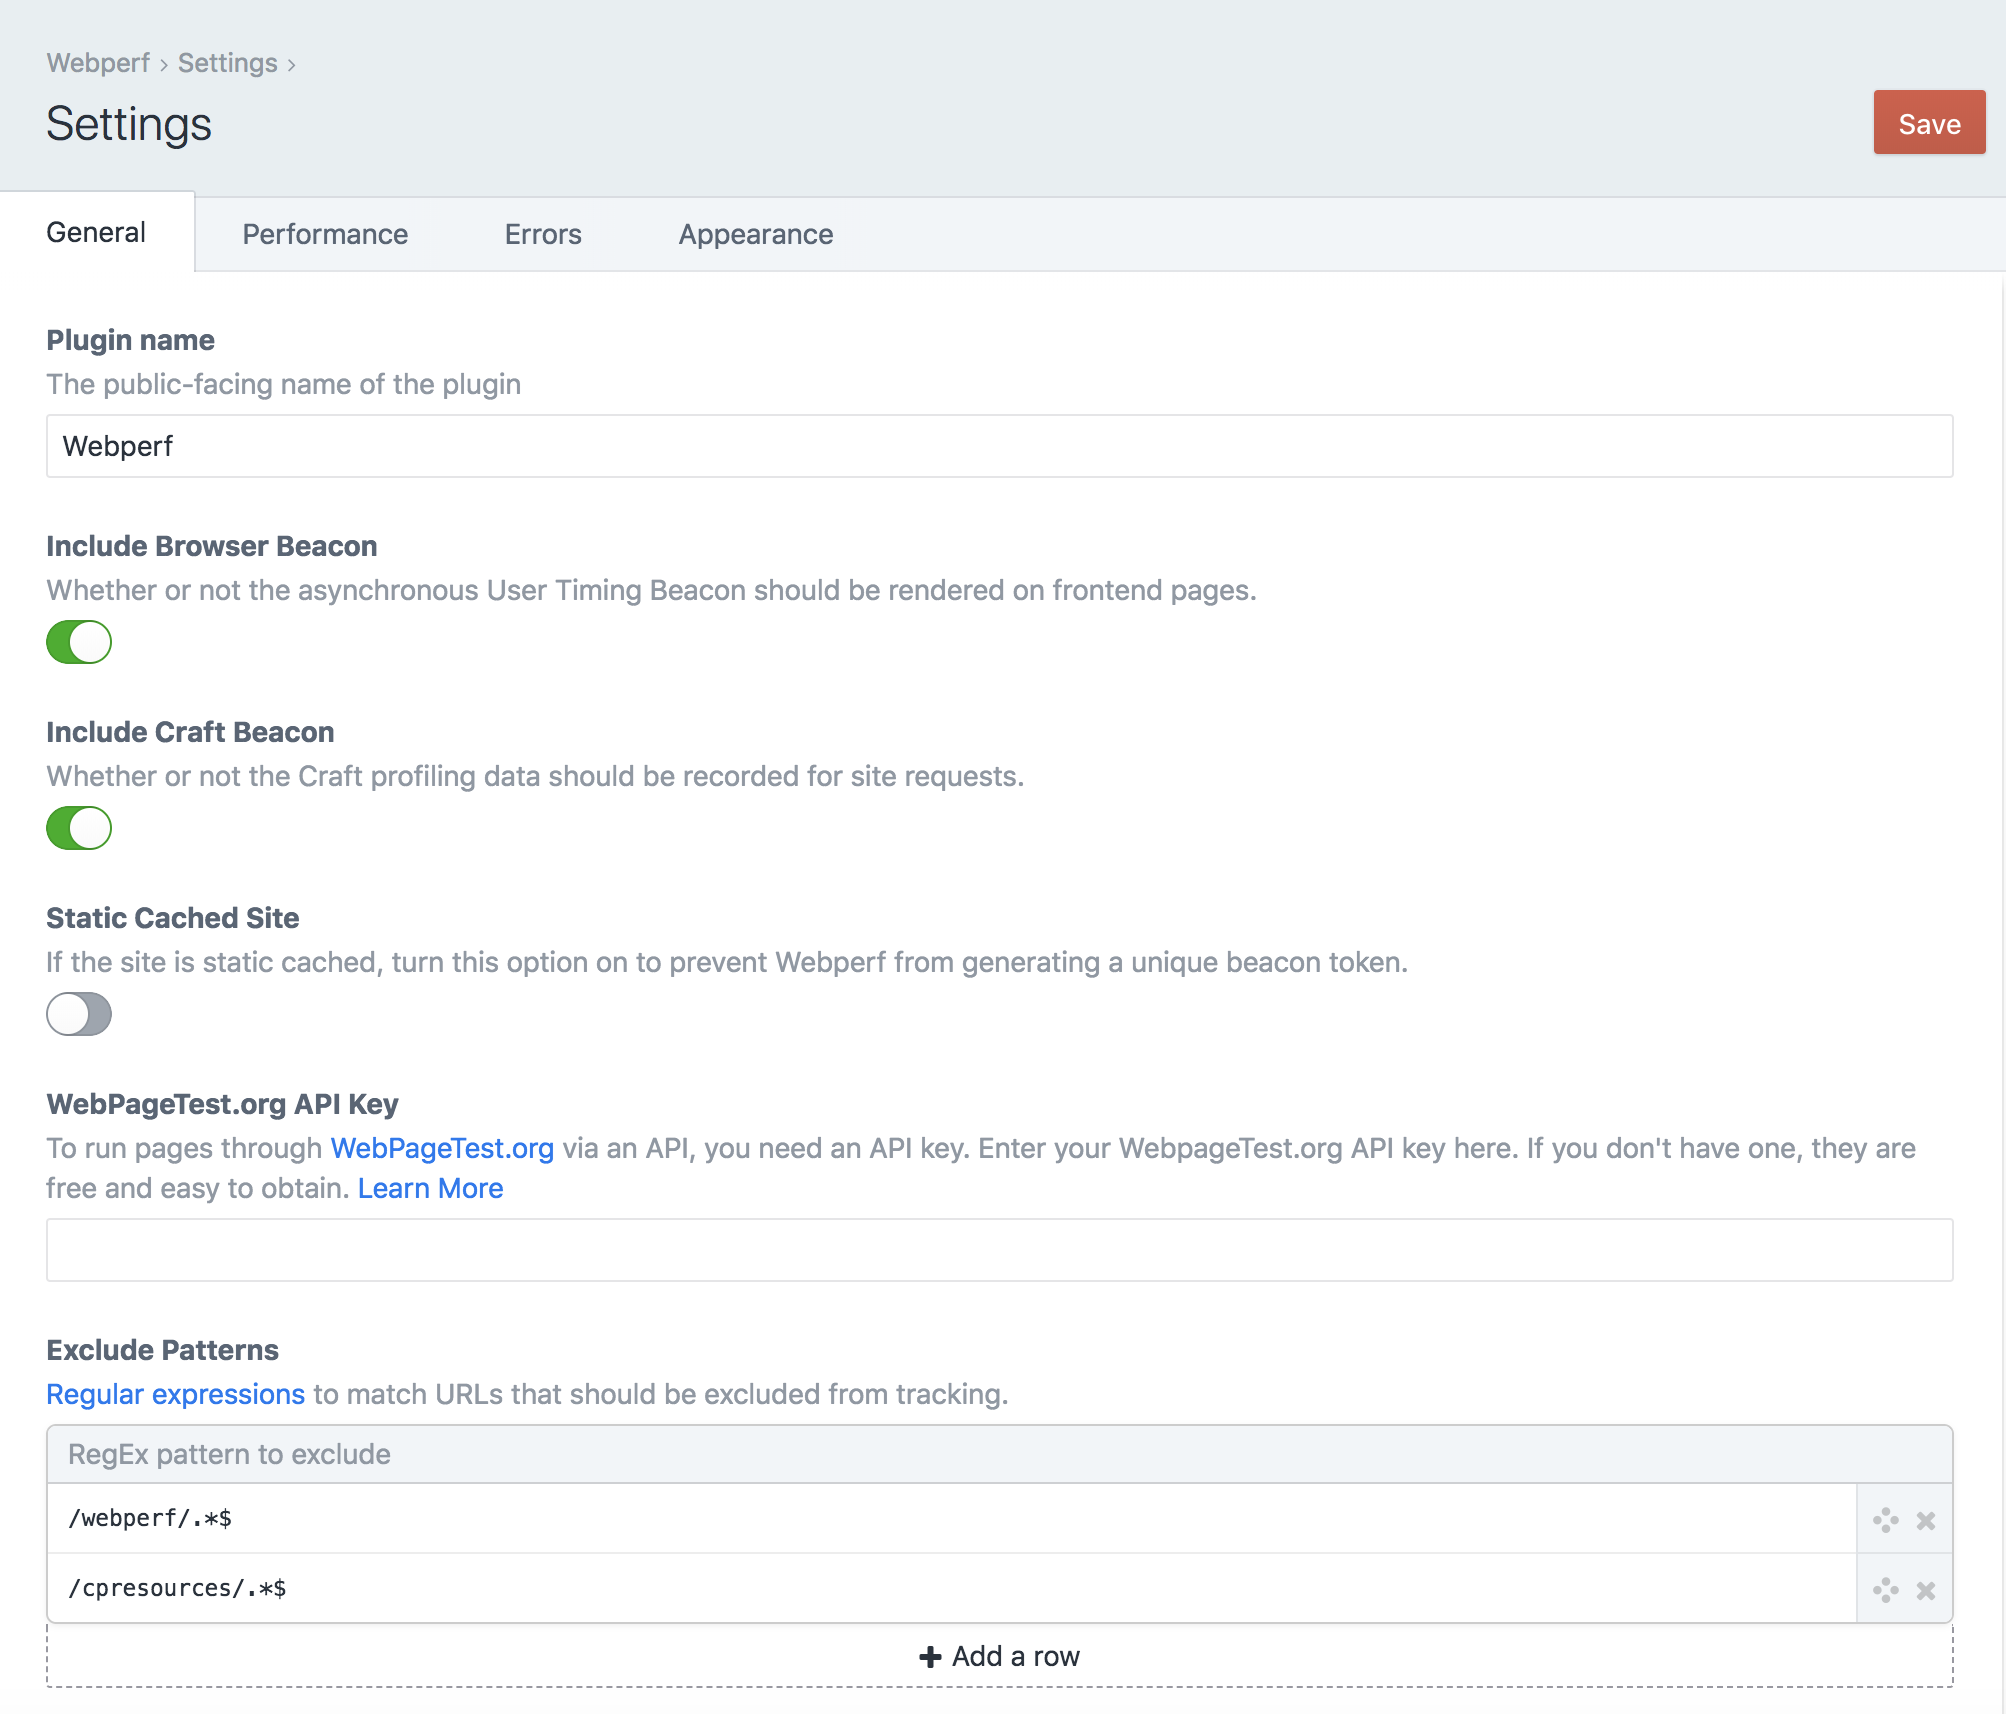The image size is (2006, 1714).
Task: Toggle the Include Craft Beacon switch
Action: [x=78, y=828]
